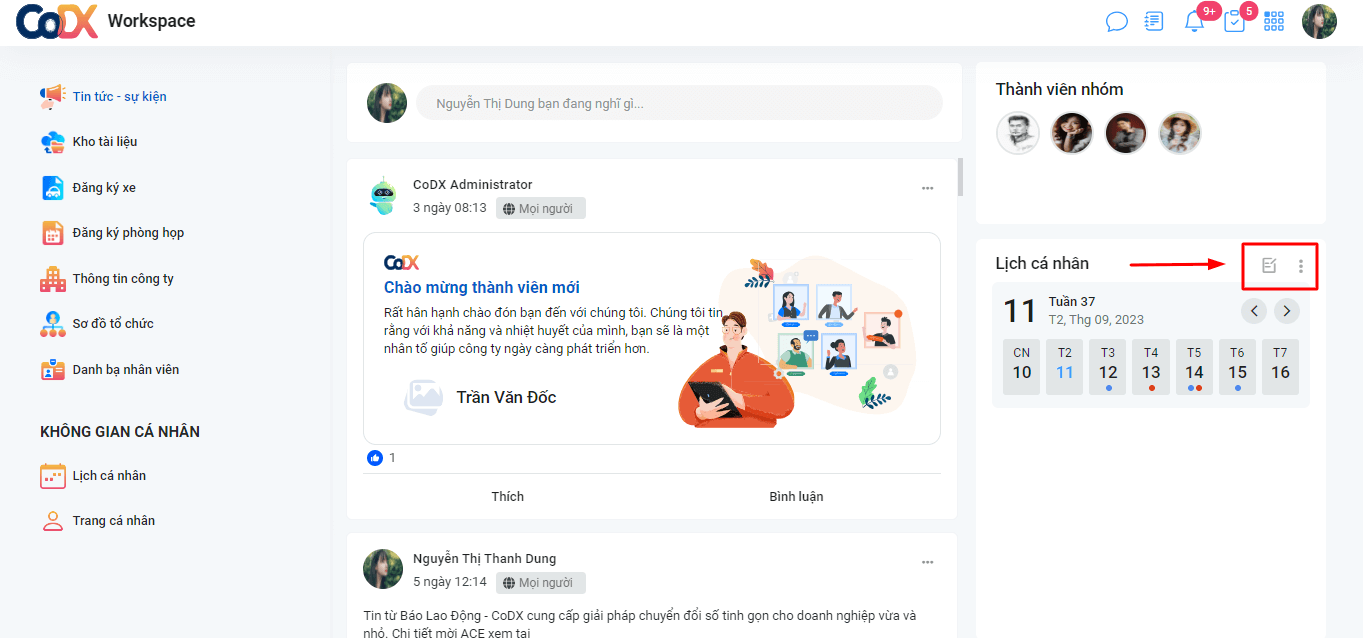The height and width of the screenshot is (638, 1363).
Task: Click the Thích button on the post
Action: [x=508, y=496]
